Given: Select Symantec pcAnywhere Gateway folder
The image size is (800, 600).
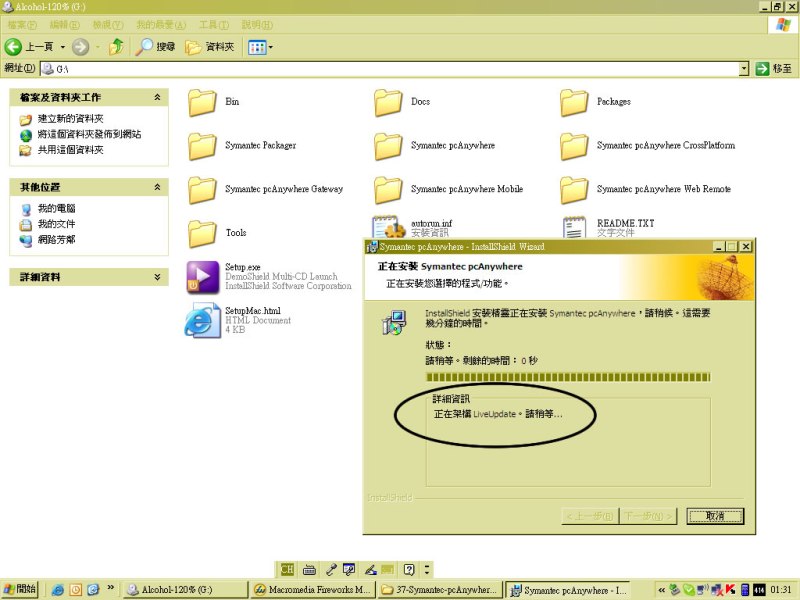Looking at the screenshot, I should tap(265, 189).
